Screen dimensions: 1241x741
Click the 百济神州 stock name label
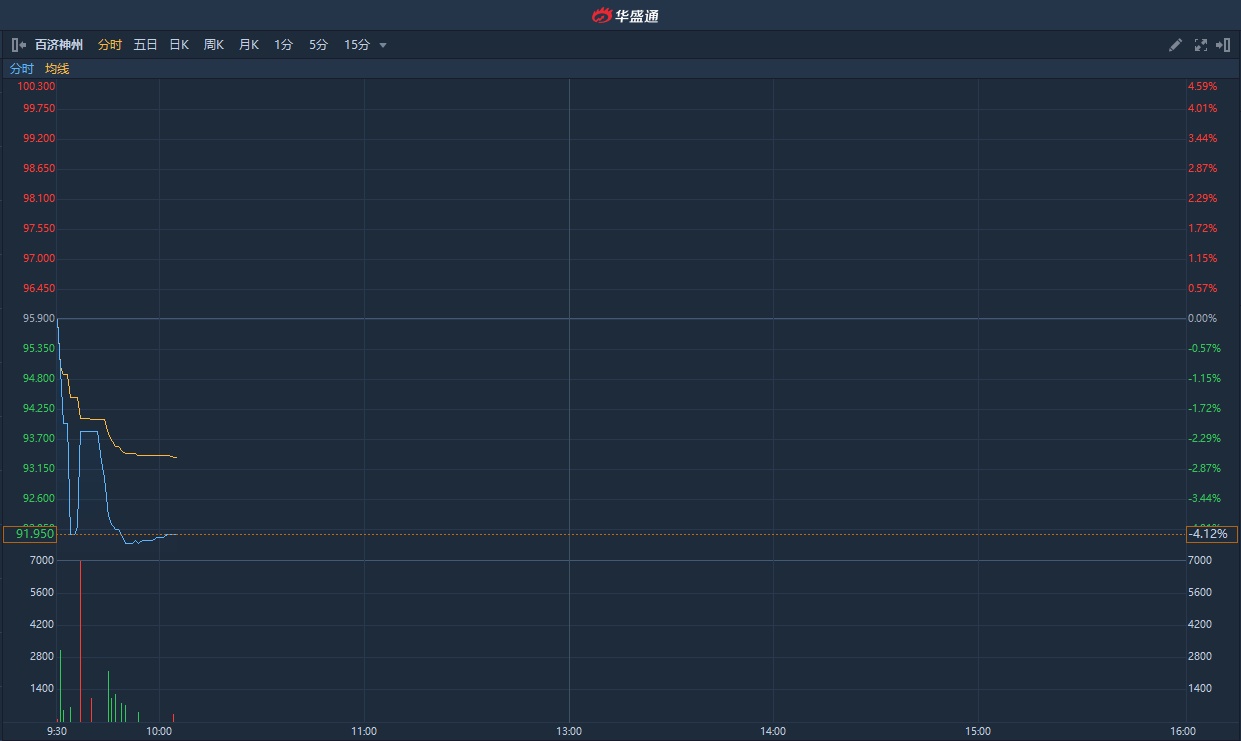coord(59,45)
